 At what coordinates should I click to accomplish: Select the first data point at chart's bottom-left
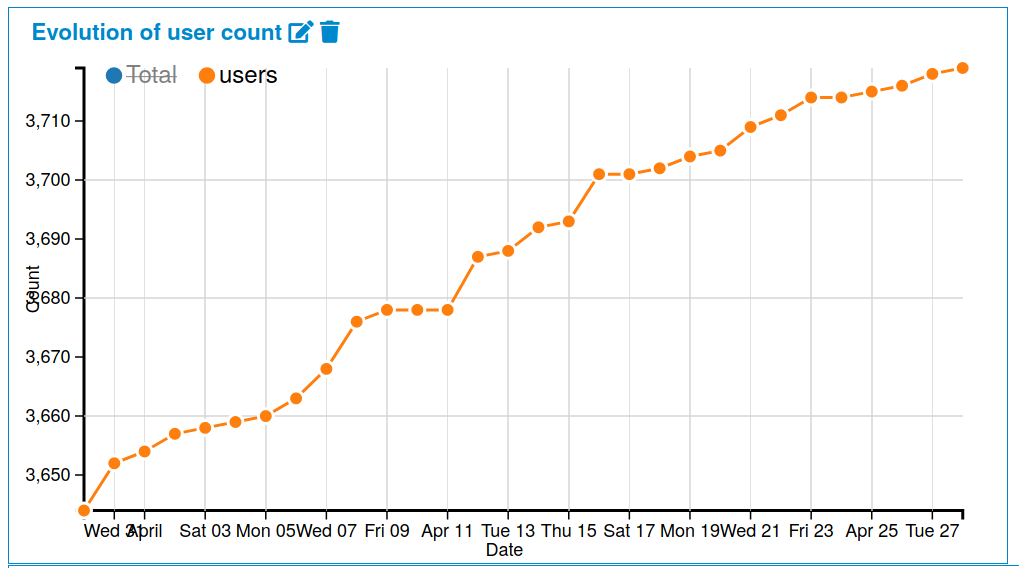[84, 511]
